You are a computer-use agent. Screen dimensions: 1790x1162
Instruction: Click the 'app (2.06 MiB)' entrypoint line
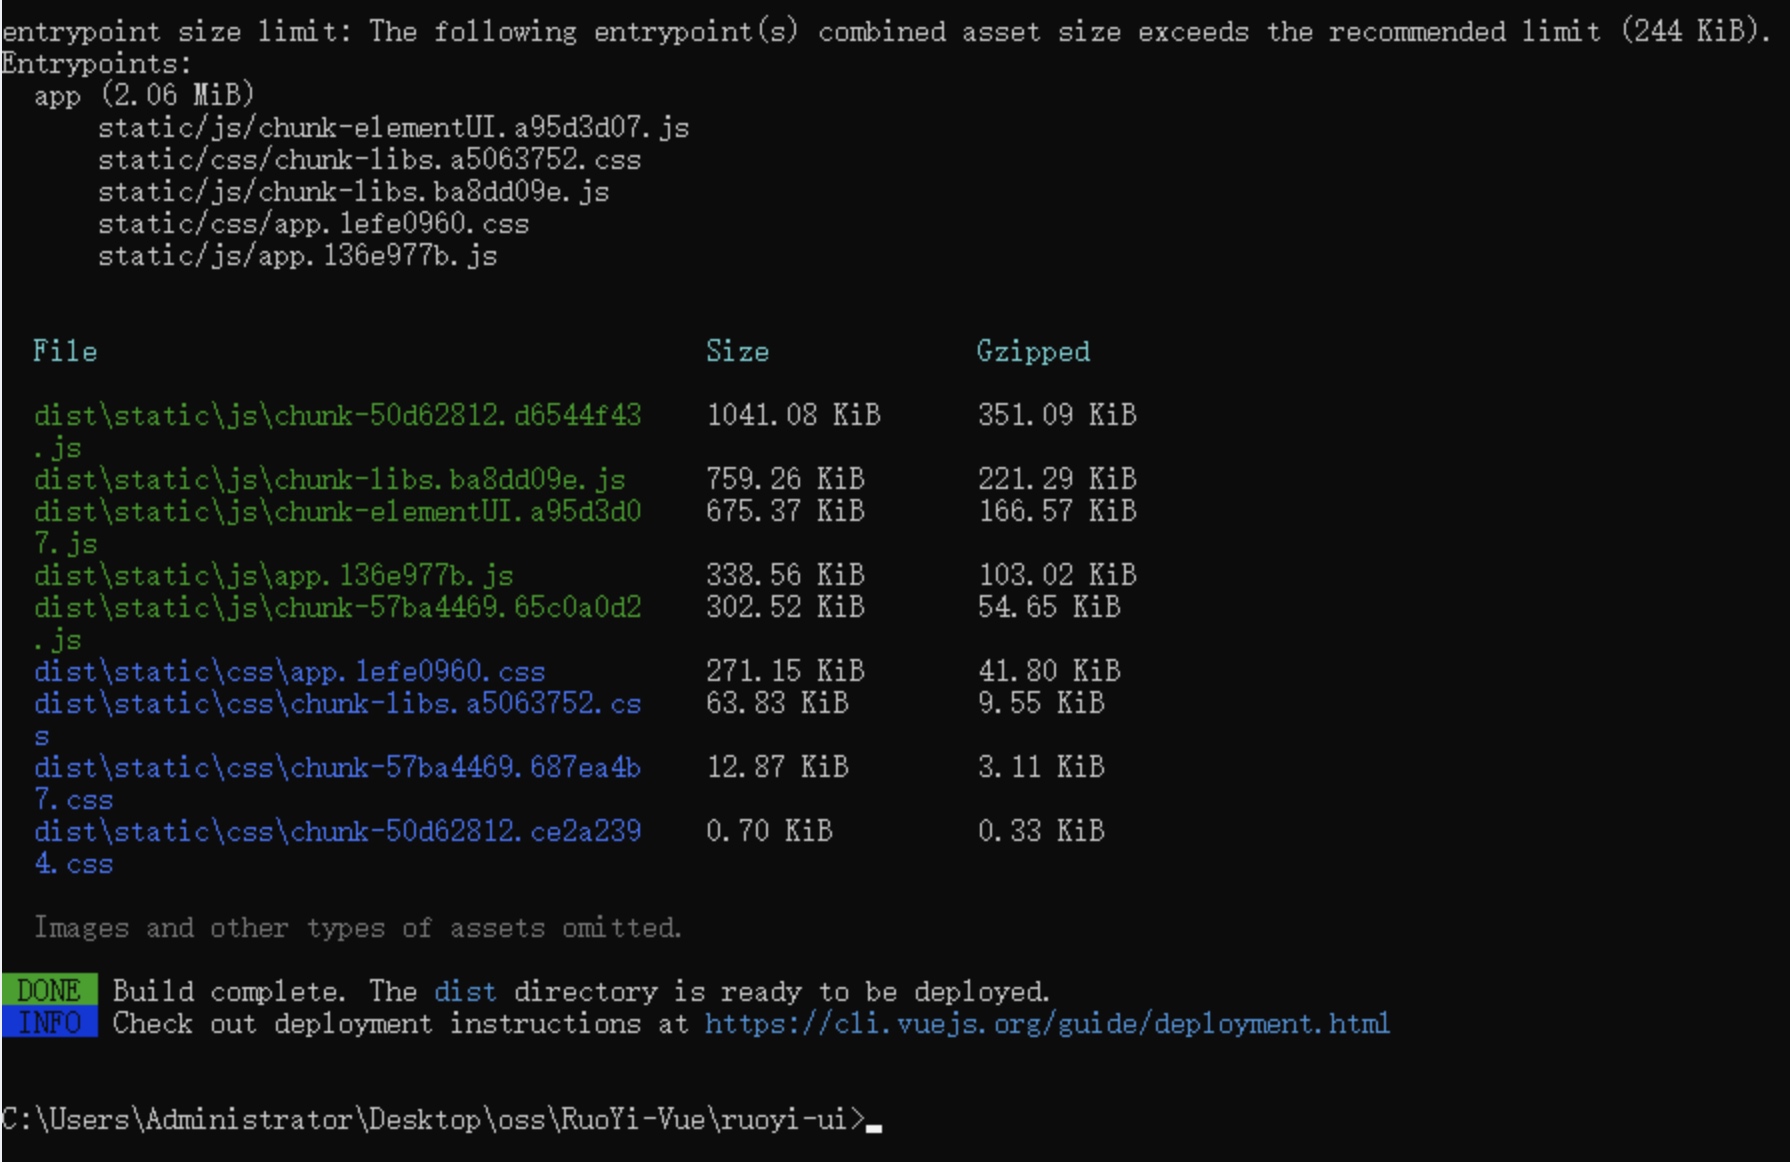(x=144, y=96)
